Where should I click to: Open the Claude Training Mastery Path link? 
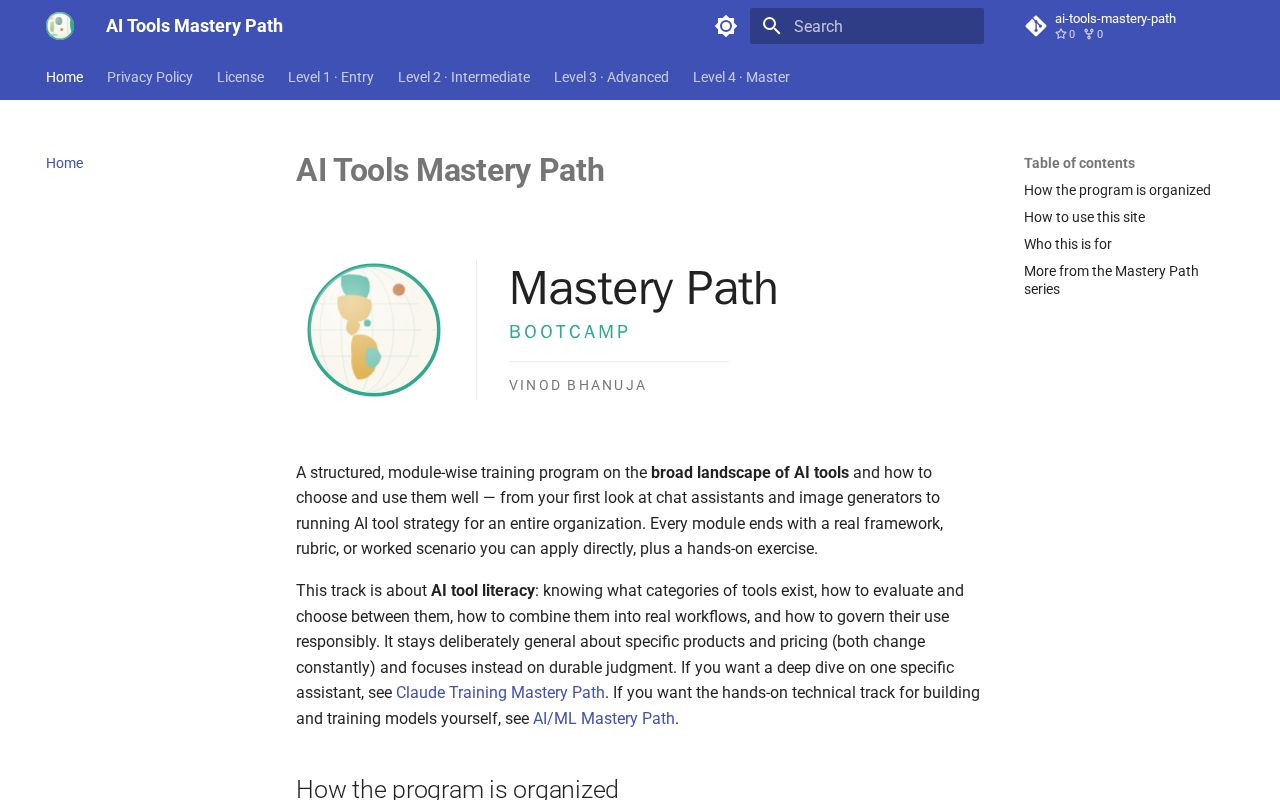500,692
